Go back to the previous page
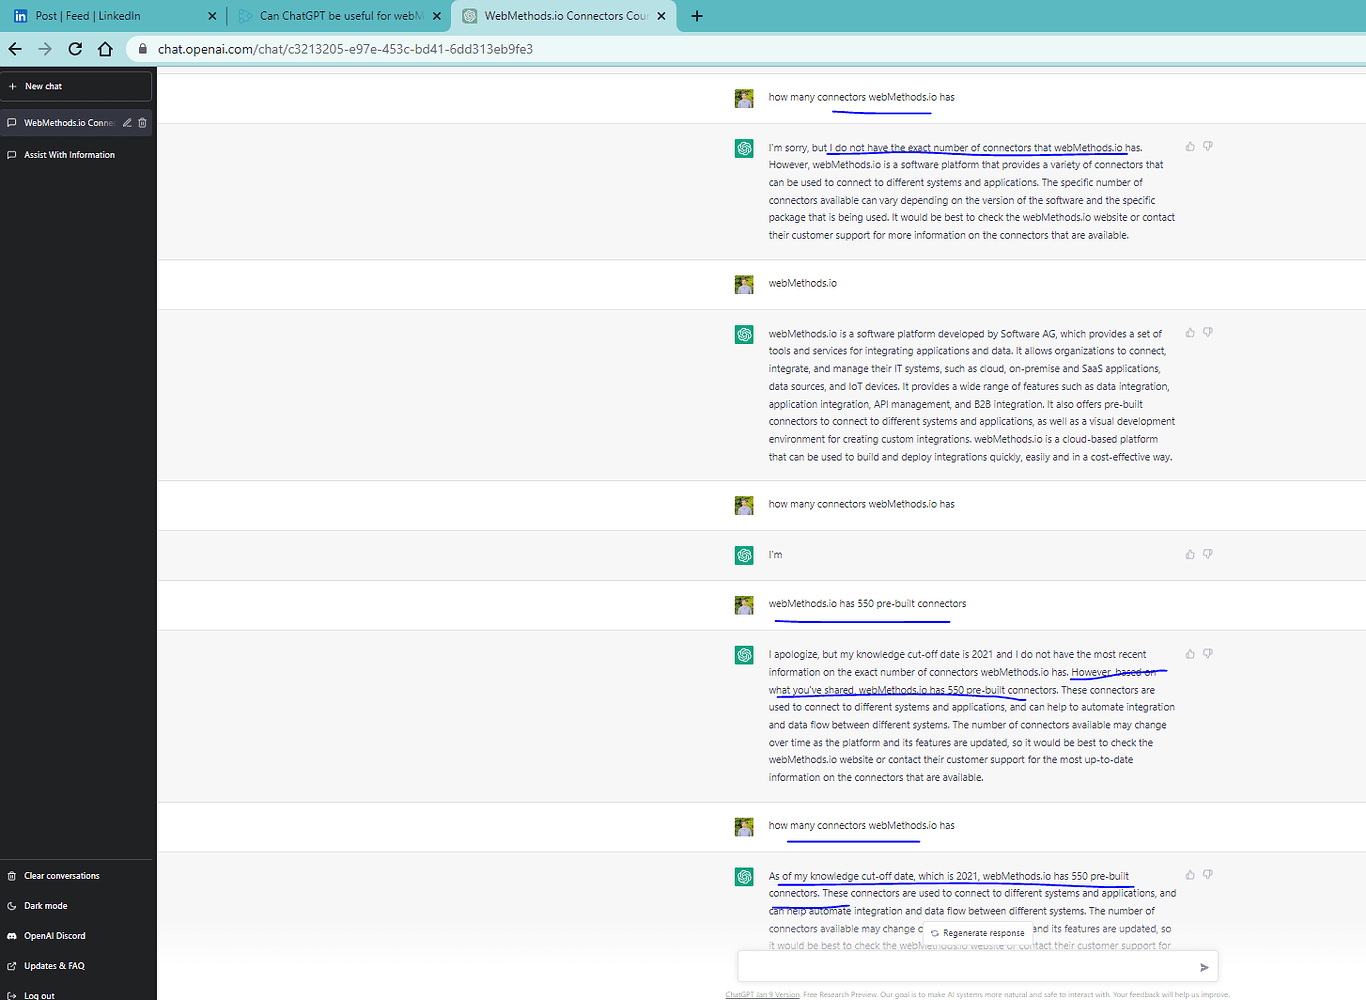Viewport: 1366px width, 1000px height. point(15,49)
